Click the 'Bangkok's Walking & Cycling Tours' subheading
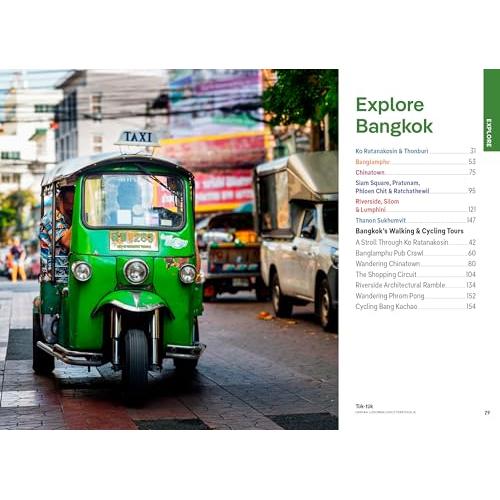The image size is (500, 500). point(409,231)
